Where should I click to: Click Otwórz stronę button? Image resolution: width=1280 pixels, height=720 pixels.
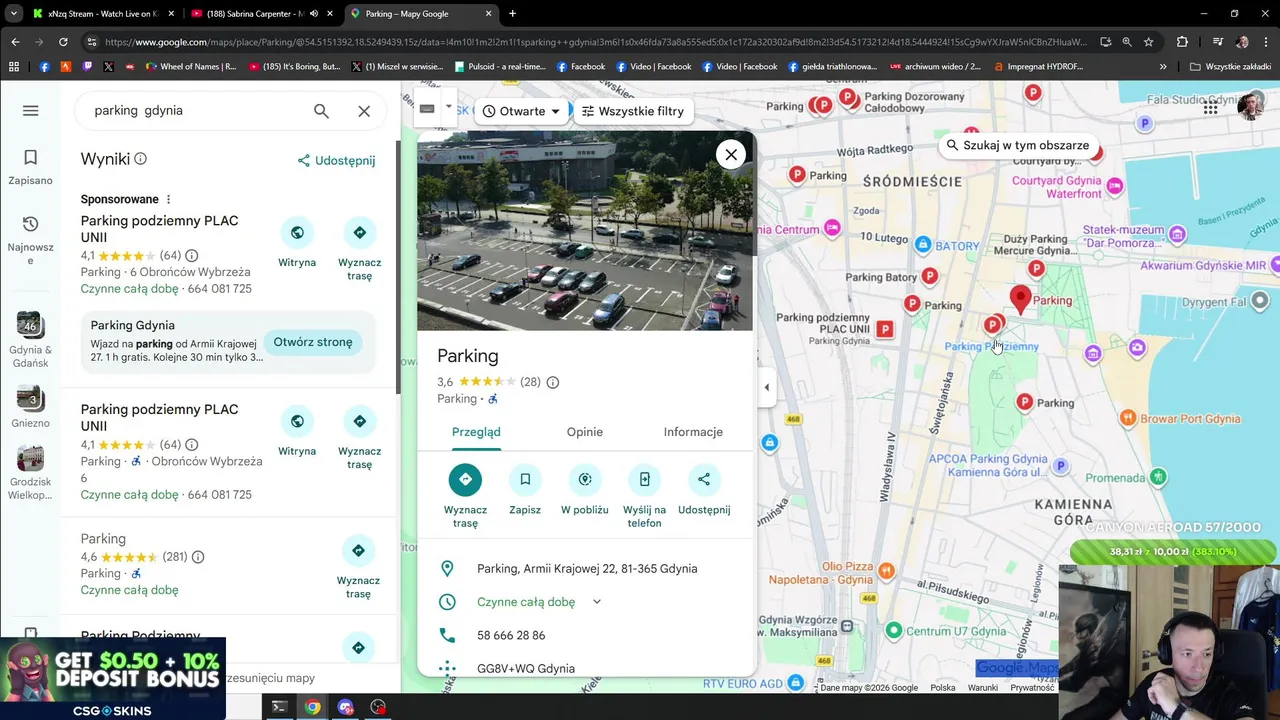pyautogui.click(x=313, y=342)
